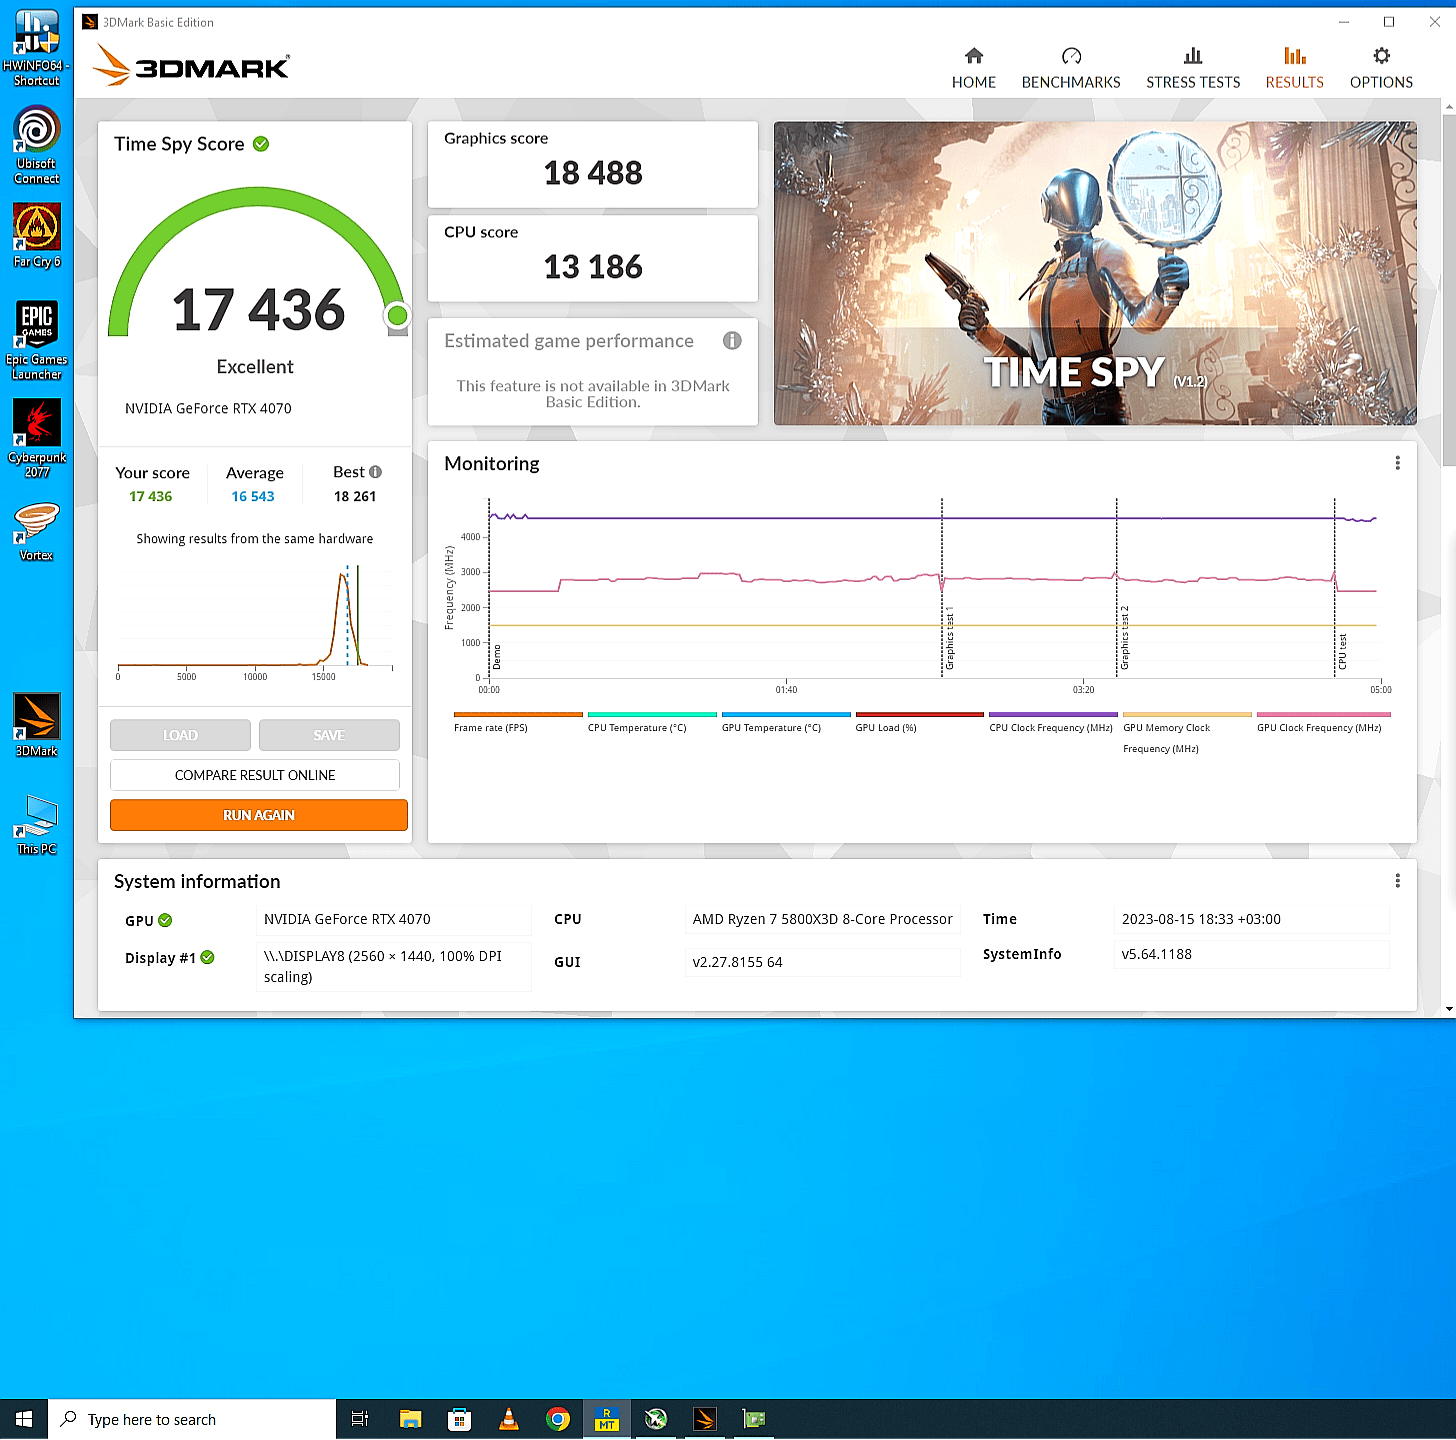Toggle the Frame rate (FPS) legend swatch
This screenshot has width=1456, height=1440.
[x=518, y=715]
